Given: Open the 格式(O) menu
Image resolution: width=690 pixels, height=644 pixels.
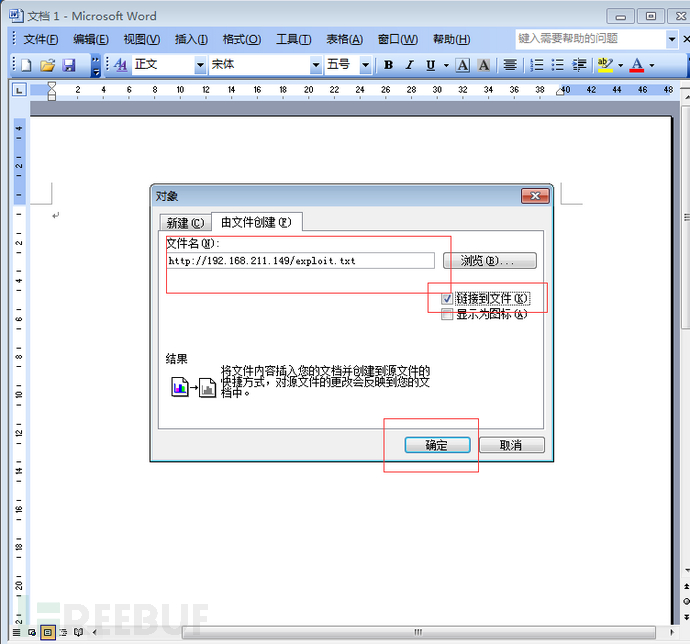Looking at the screenshot, I should tap(242, 40).
